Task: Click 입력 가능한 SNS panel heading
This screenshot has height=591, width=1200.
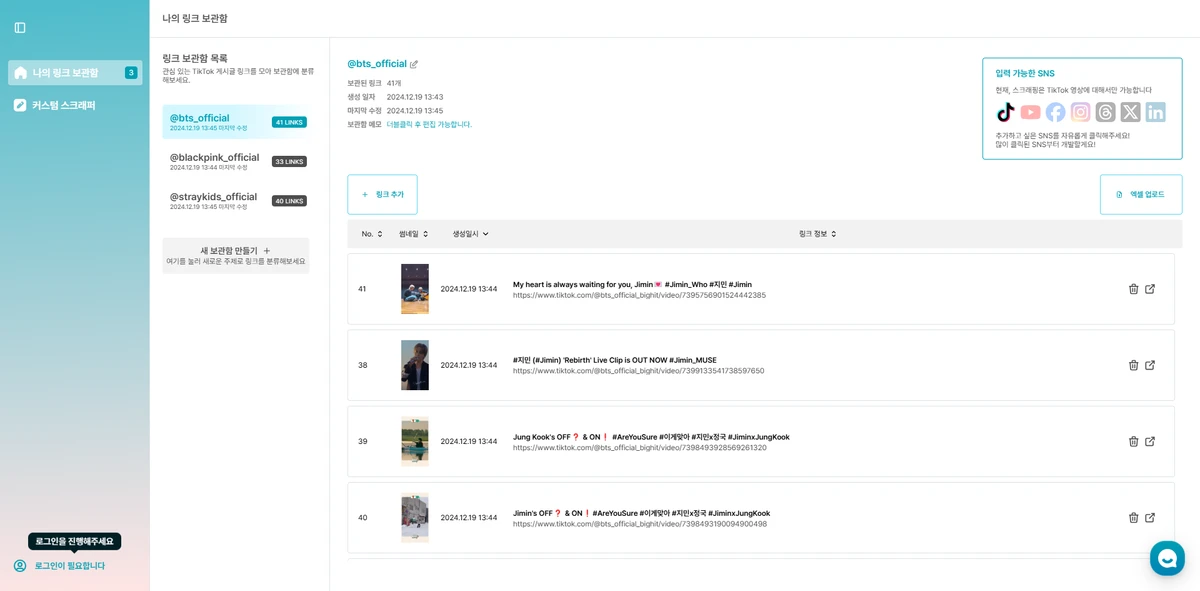Action: tap(1025, 73)
